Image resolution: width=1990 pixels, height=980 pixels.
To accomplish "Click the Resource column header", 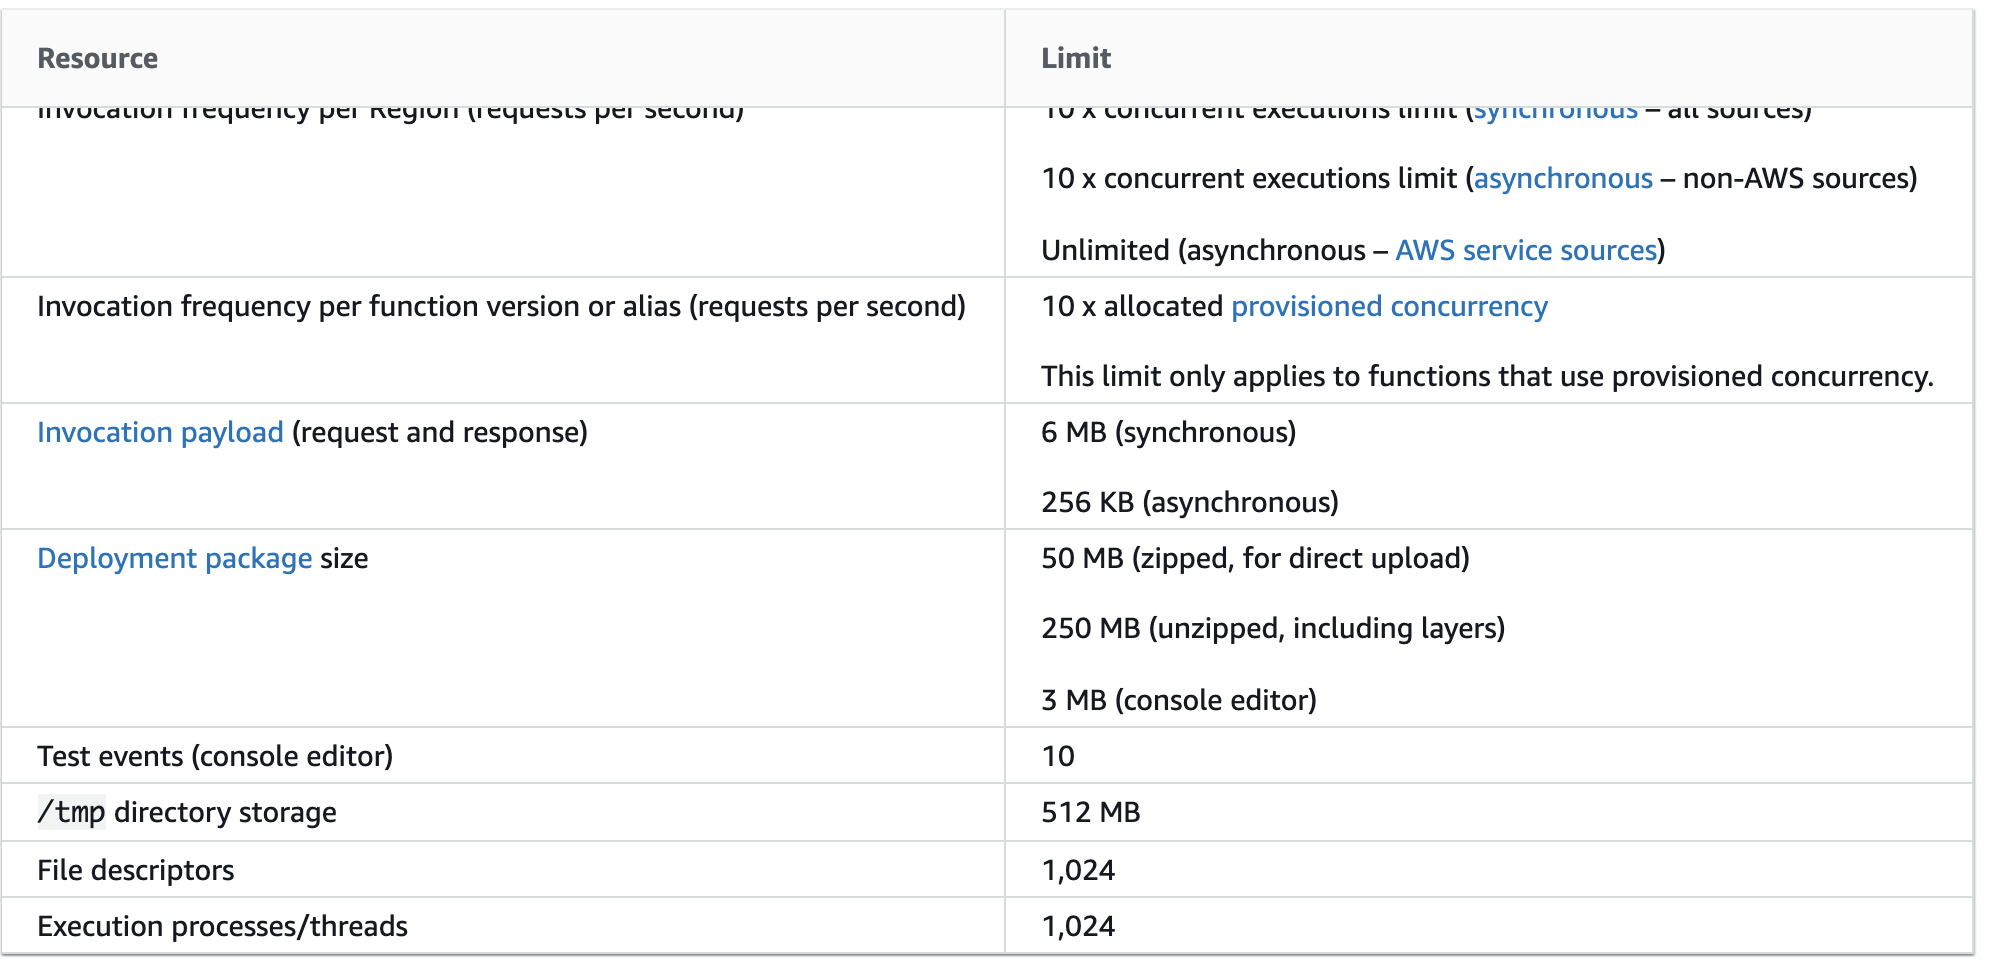I will coord(98,58).
